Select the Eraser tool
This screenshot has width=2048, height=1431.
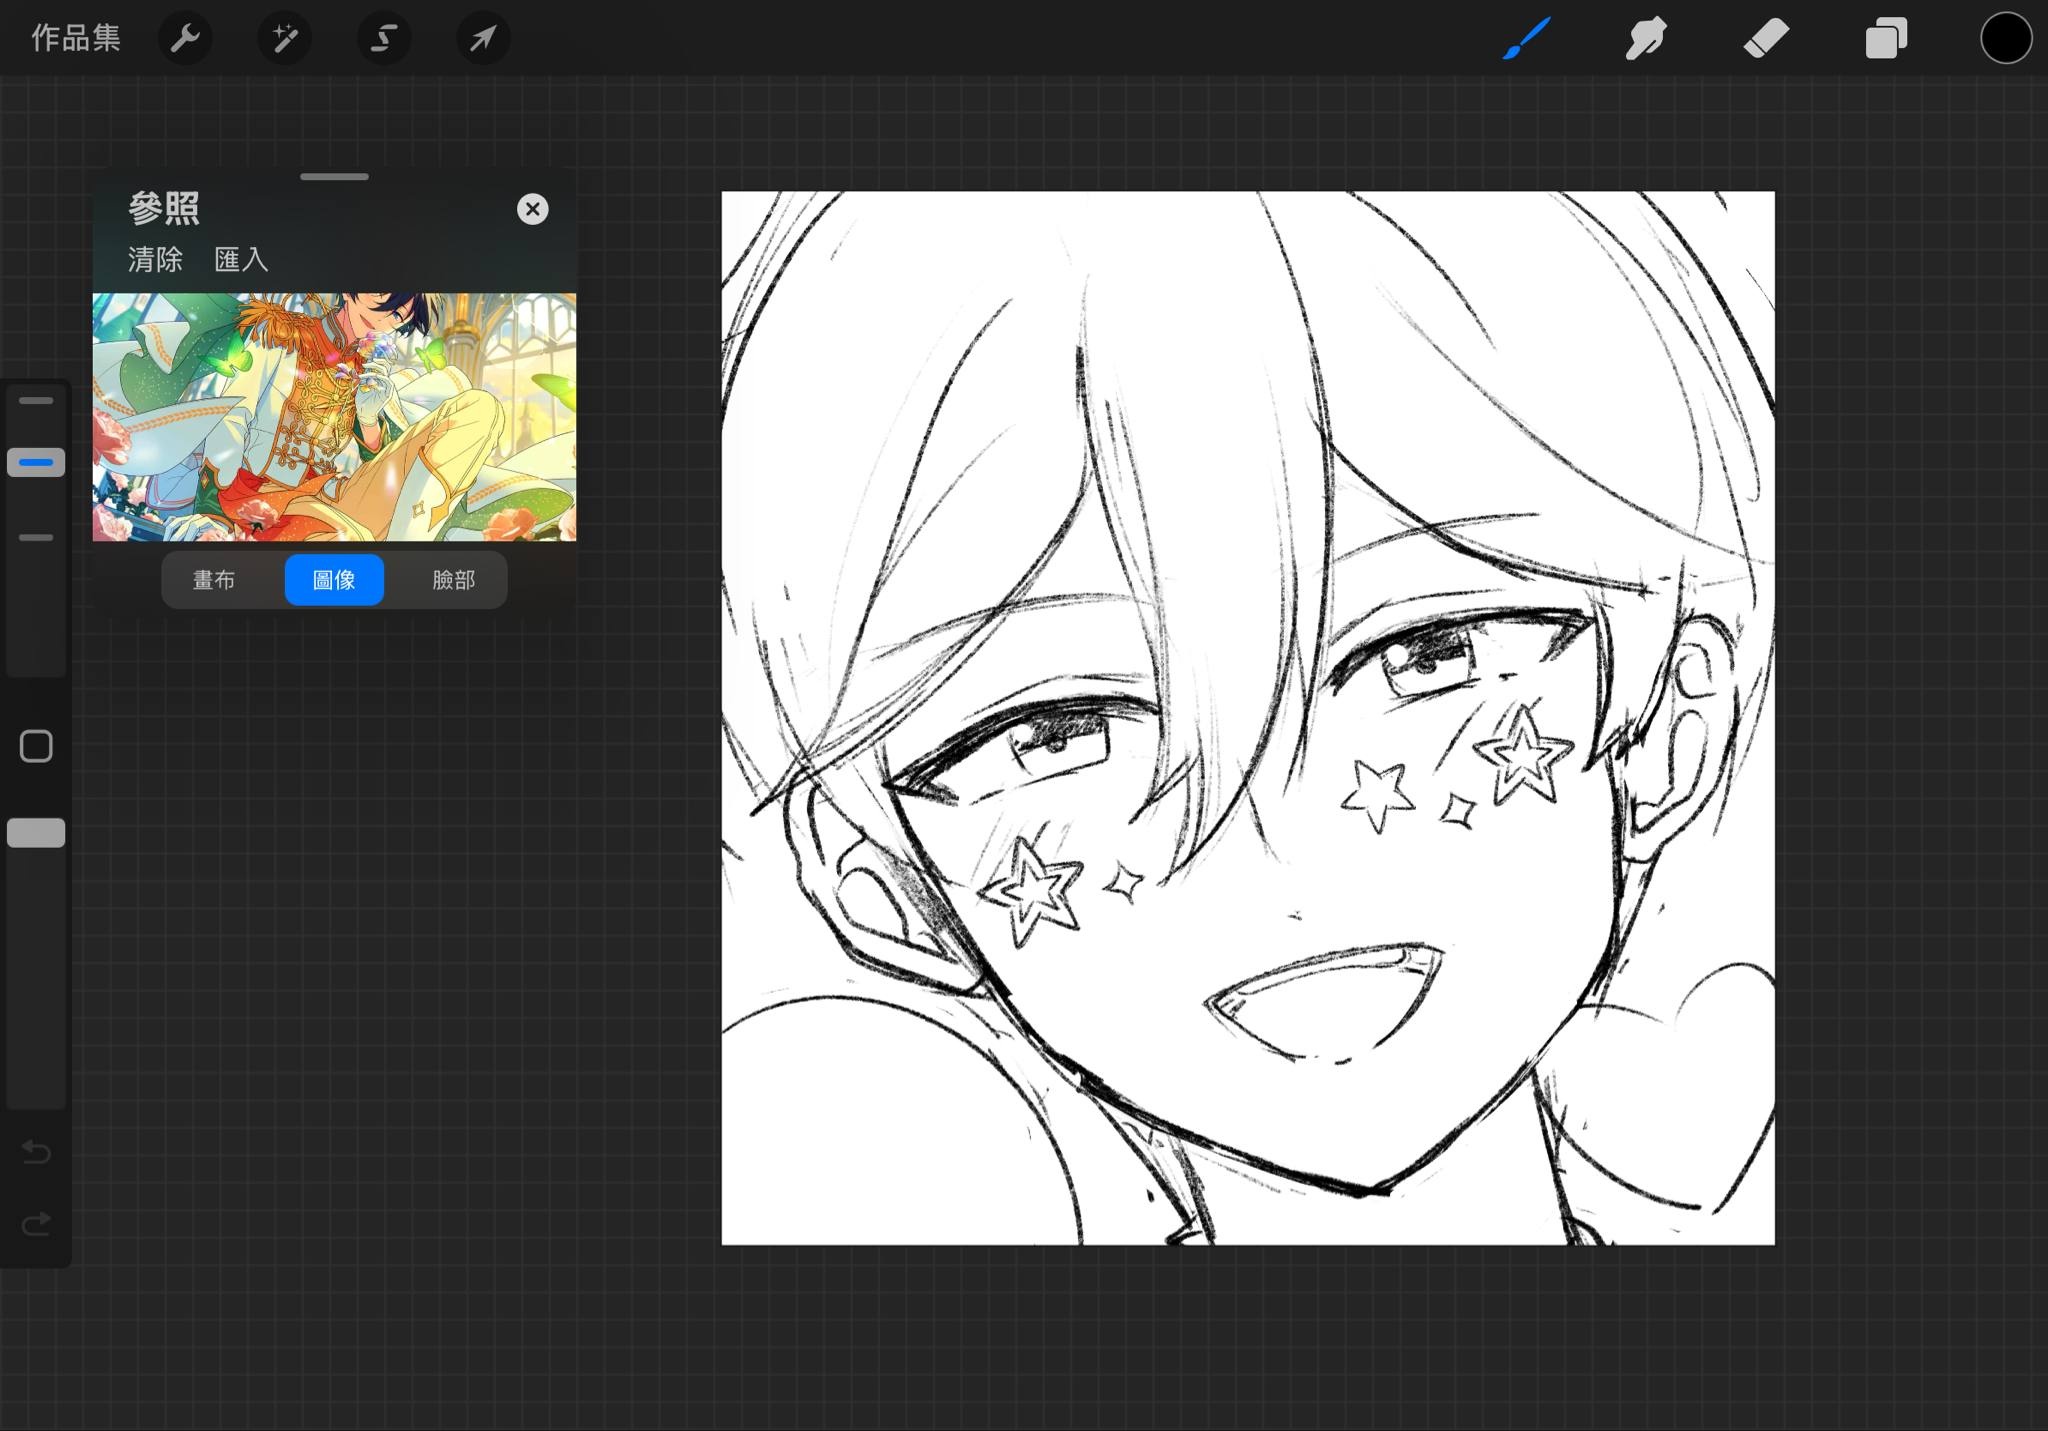point(1766,39)
